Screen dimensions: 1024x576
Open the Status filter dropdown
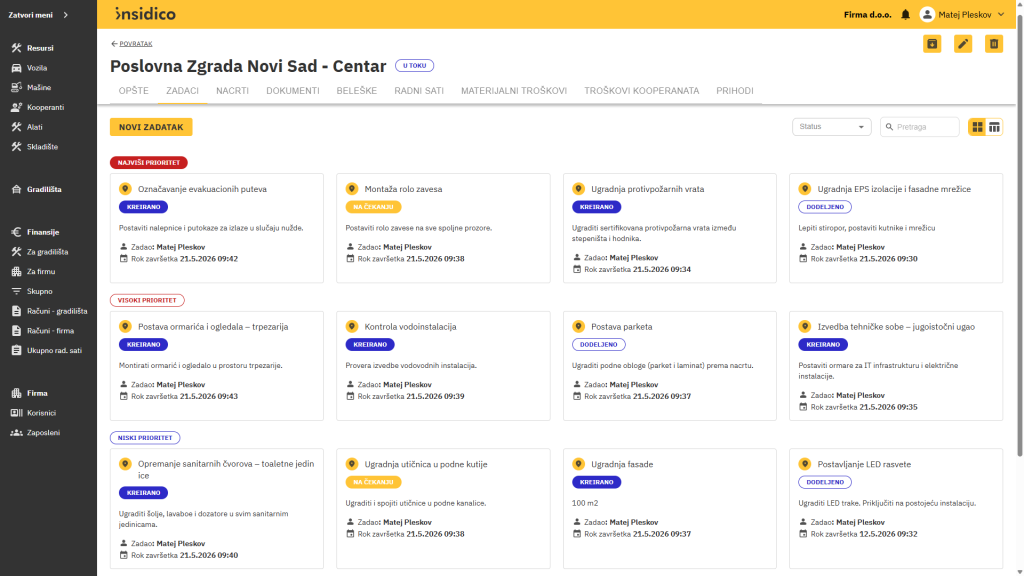(x=831, y=127)
